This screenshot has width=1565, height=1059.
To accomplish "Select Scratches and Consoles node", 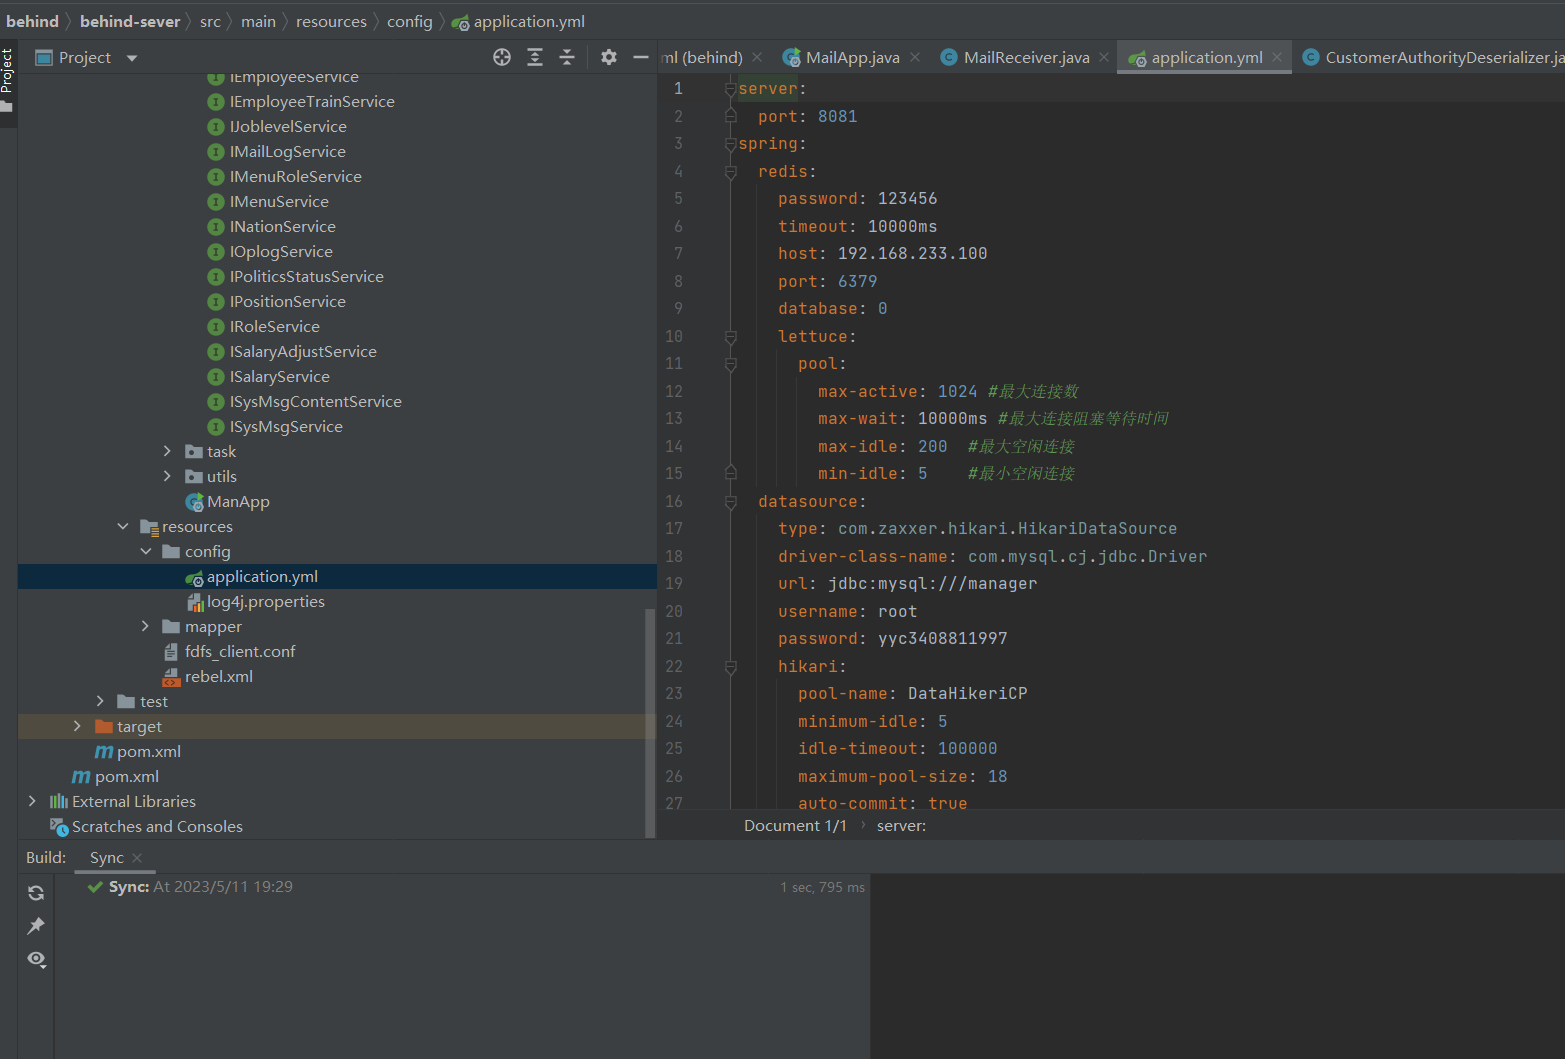I will click(x=146, y=826).
